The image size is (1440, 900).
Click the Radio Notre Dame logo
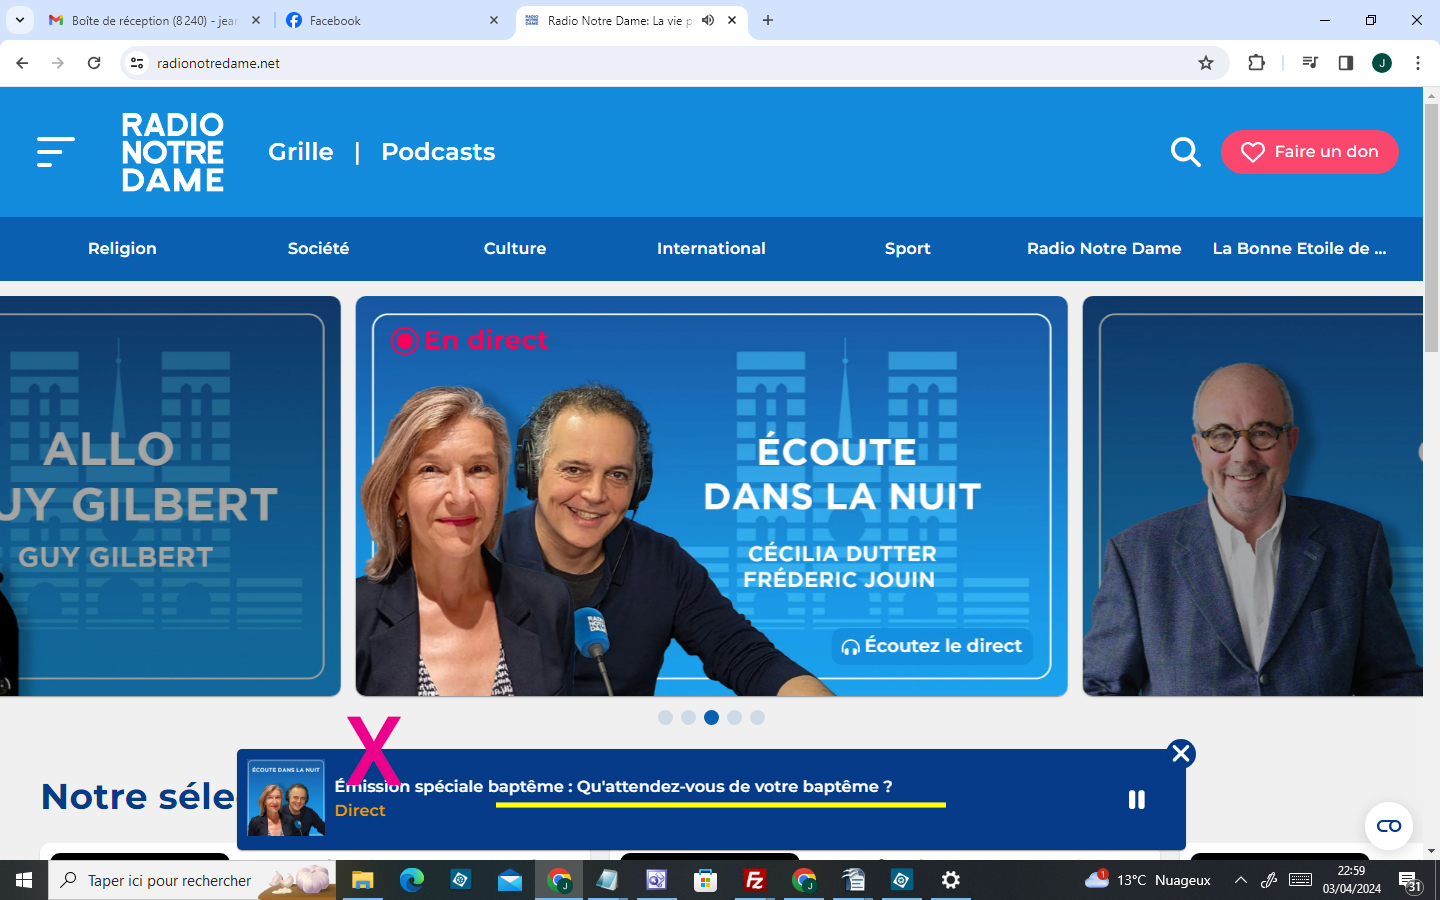click(173, 152)
